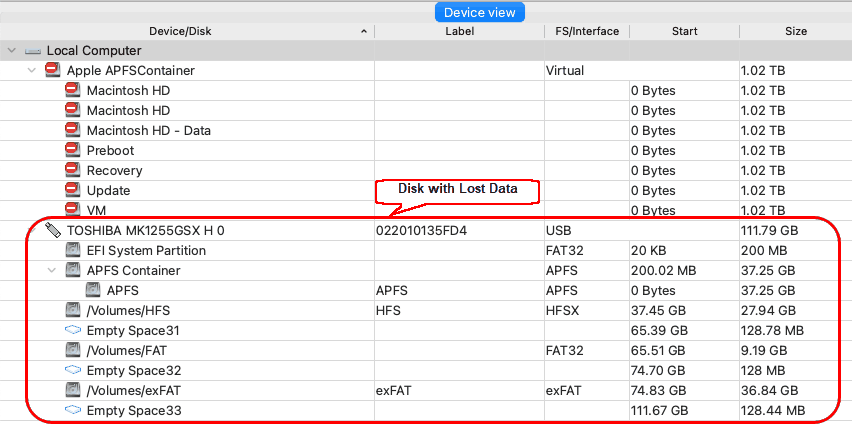852x424 pixels.
Task: Select the Recovery volume row
Action: (426, 171)
